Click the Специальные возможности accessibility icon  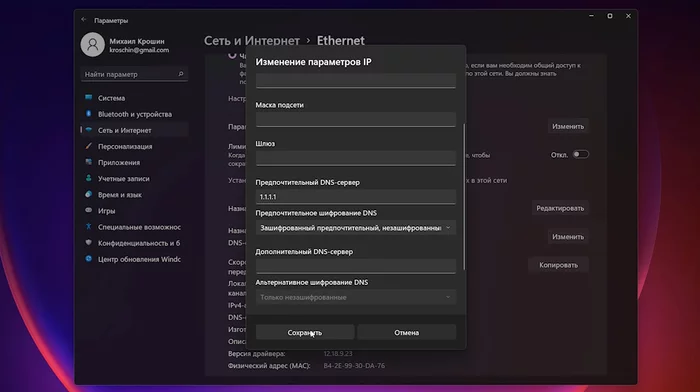pyautogui.click(x=88, y=227)
